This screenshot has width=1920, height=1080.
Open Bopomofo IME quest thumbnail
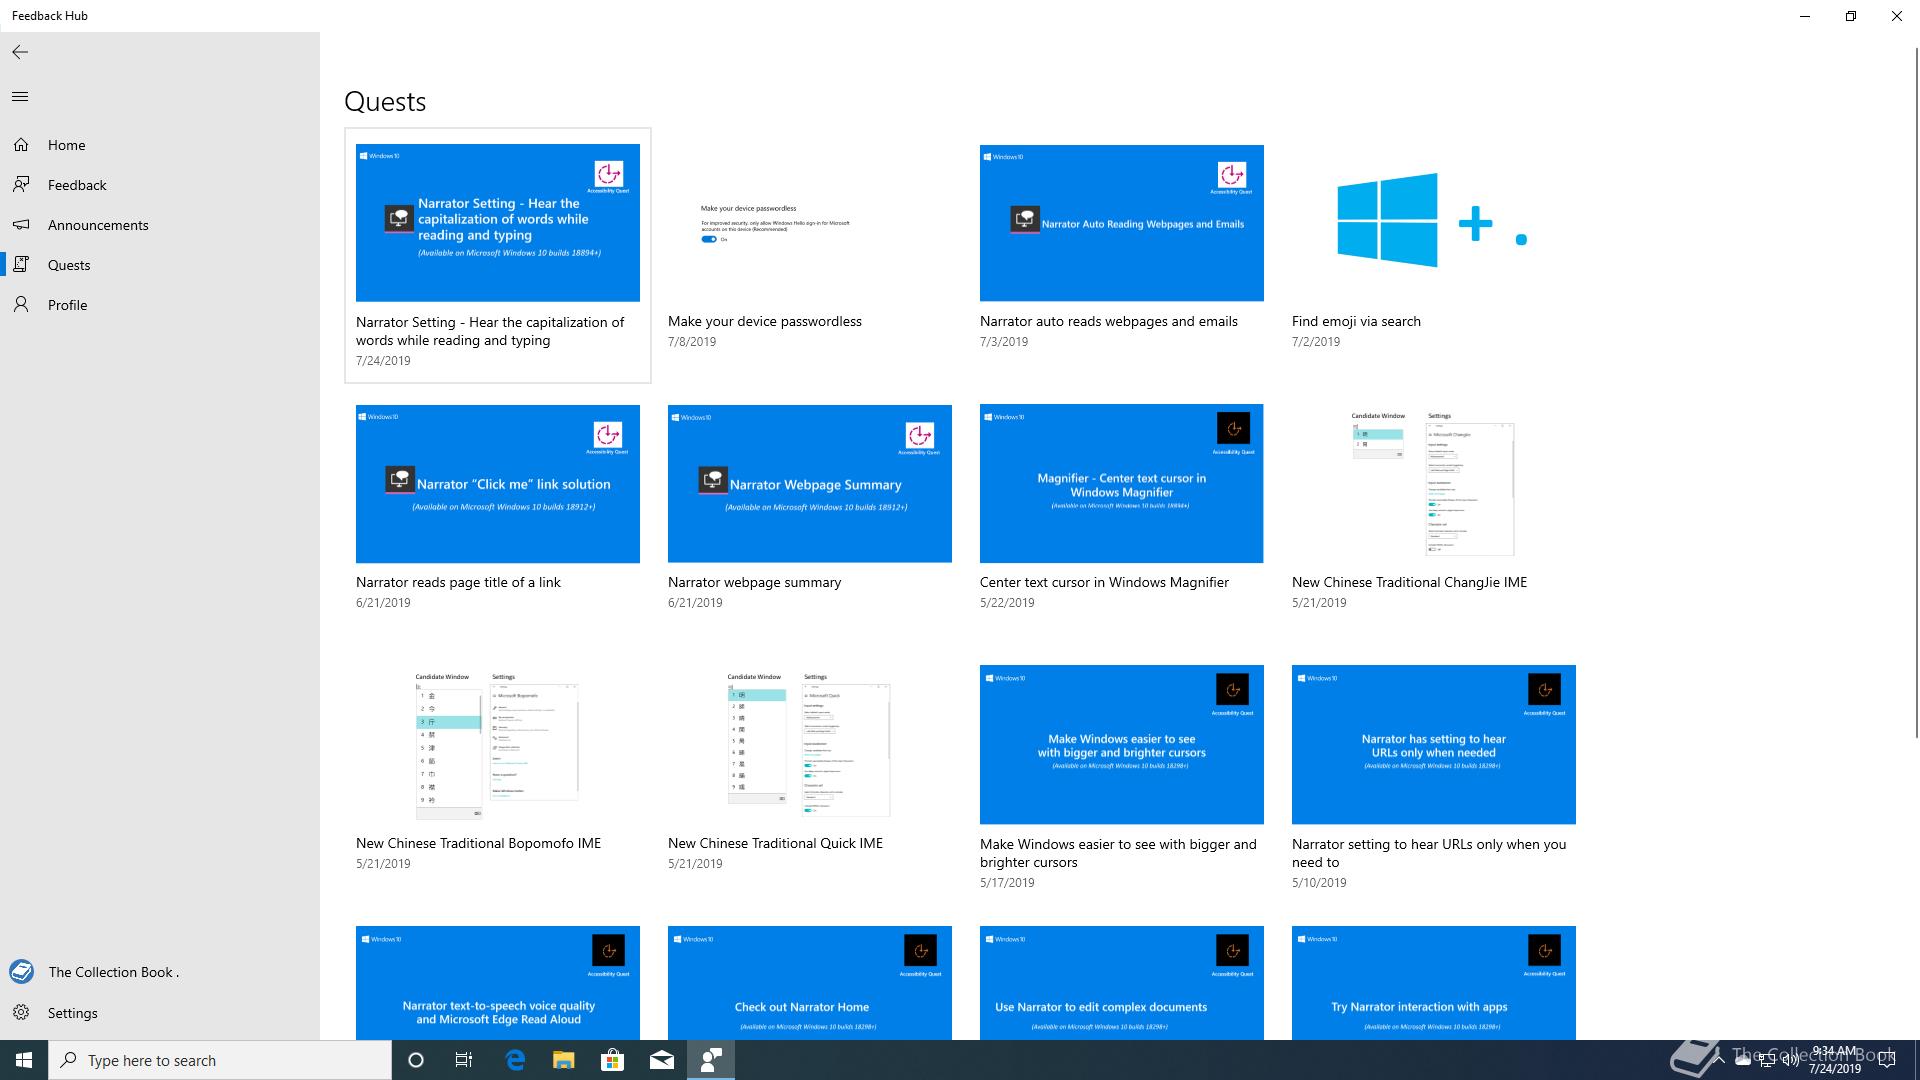click(x=498, y=745)
